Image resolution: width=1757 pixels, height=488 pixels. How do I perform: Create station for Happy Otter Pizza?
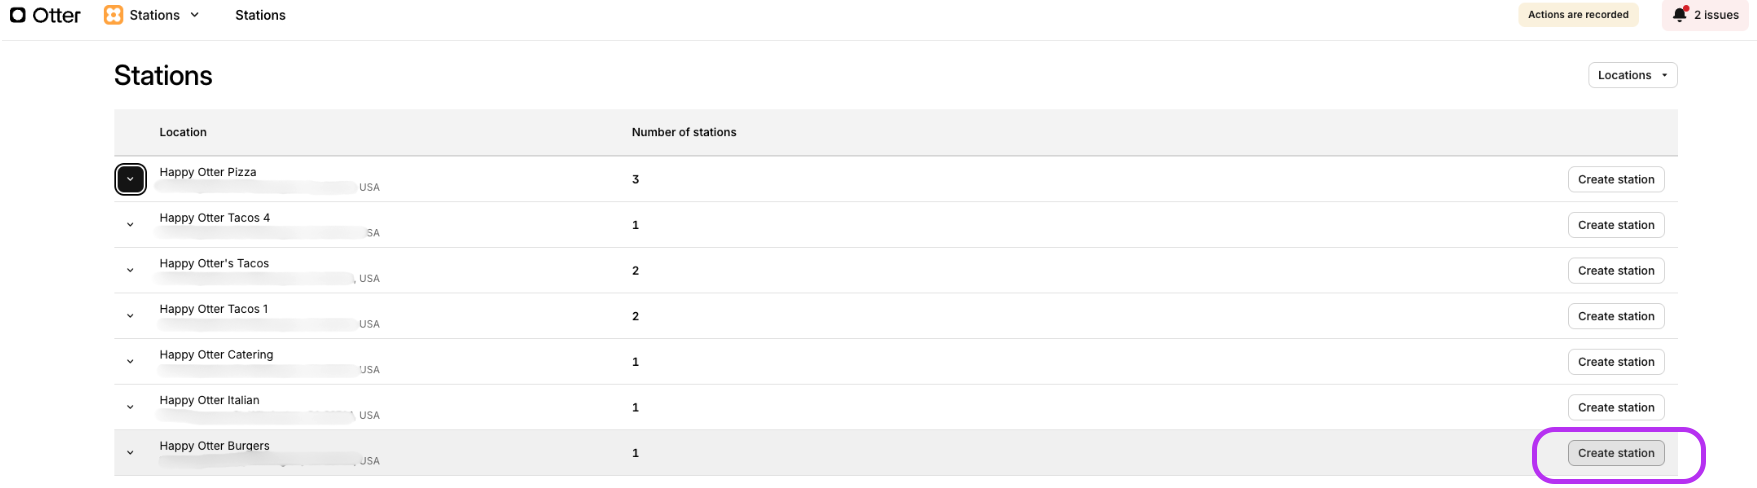(1616, 179)
